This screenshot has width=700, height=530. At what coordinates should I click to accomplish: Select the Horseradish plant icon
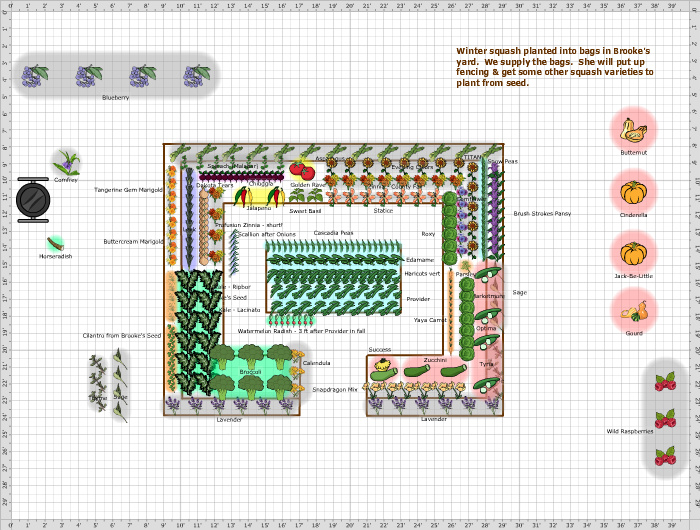point(55,243)
